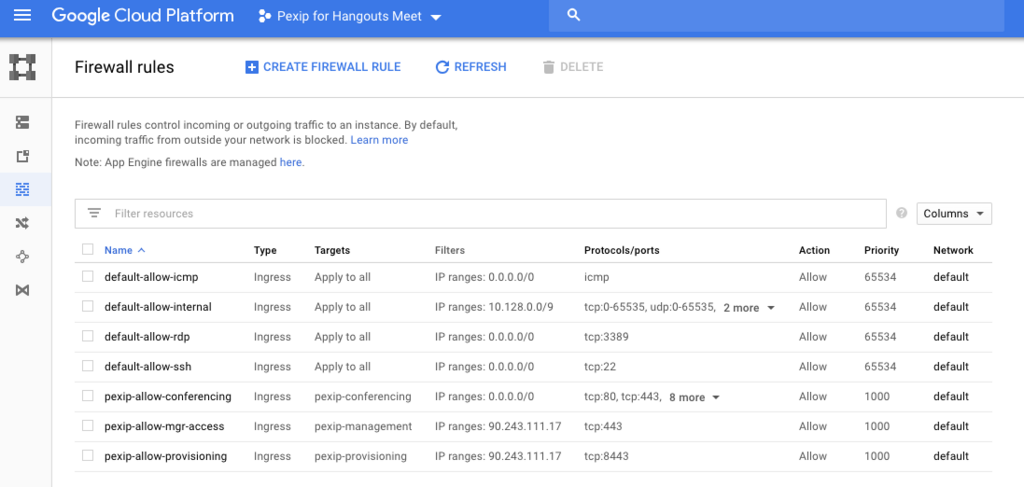
Task: Open VPC networks sidebar icon
Action: coord(22,122)
